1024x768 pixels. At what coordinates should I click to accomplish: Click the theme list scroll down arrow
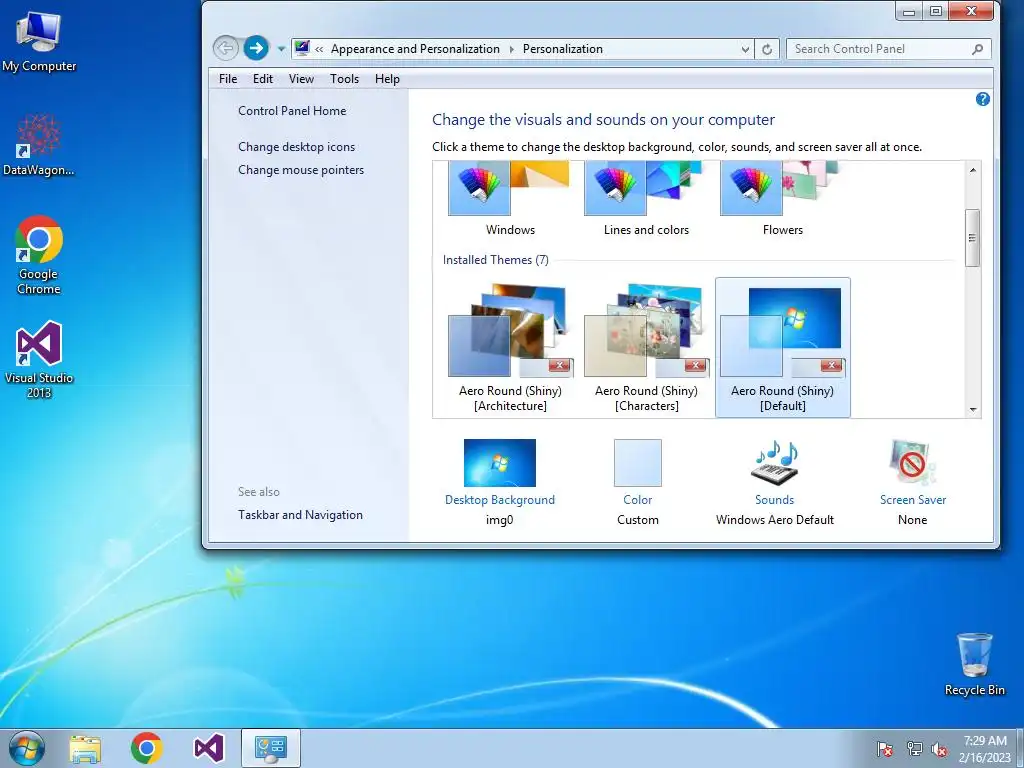coord(972,409)
